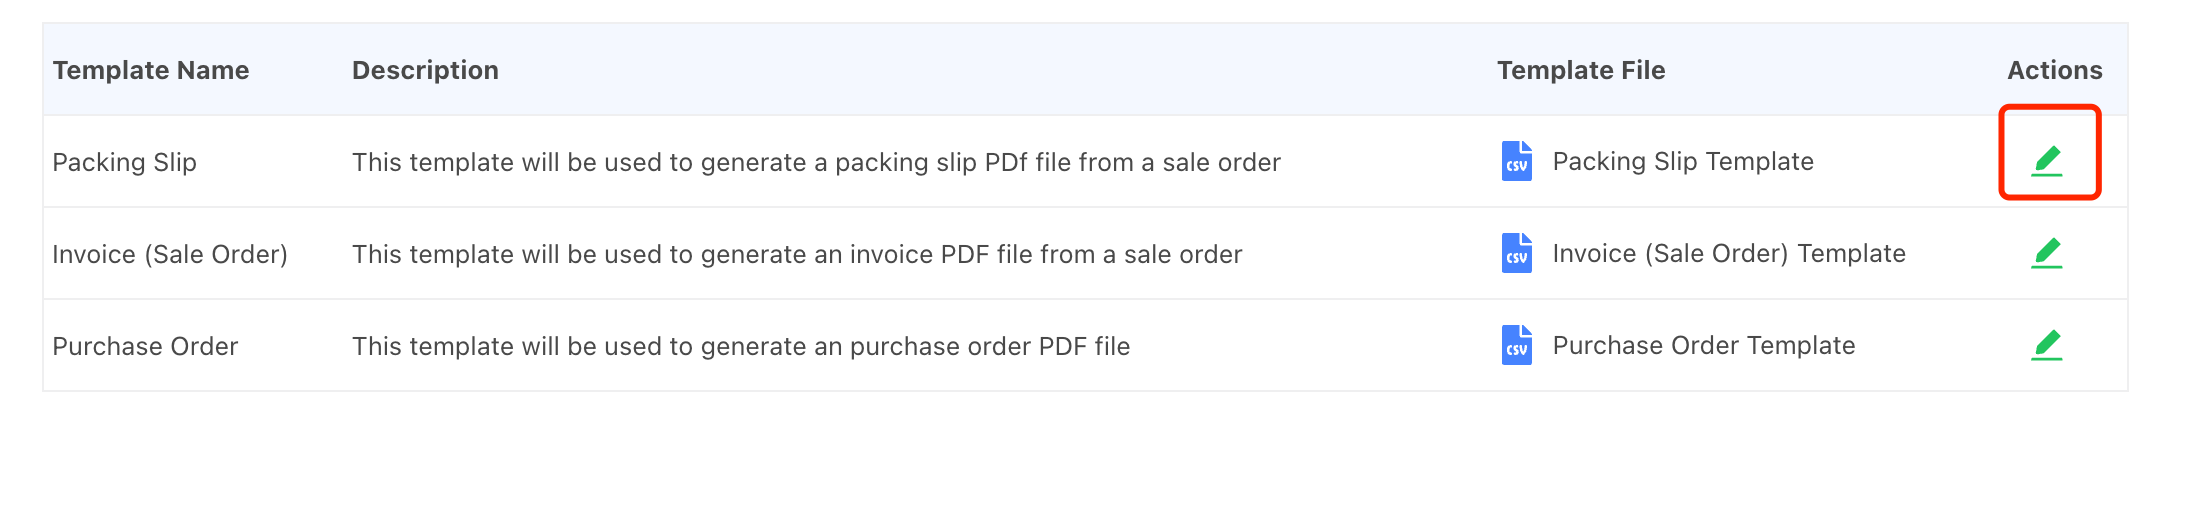Click the Purchase Order CSV file icon
Image resolution: width=2186 pixels, height=516 pixels.
pos(1516,345)
